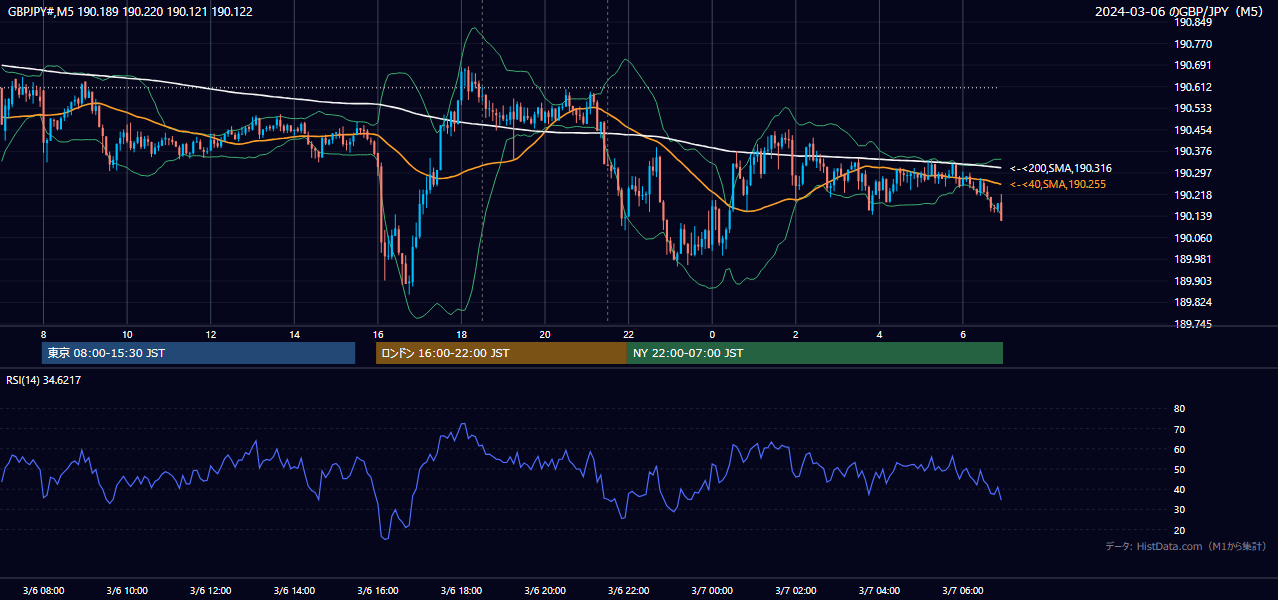The width and height of the screenshot is (1278, 600).
Task: Click hour label 22 under the price chart
Action: click(628, 334)
